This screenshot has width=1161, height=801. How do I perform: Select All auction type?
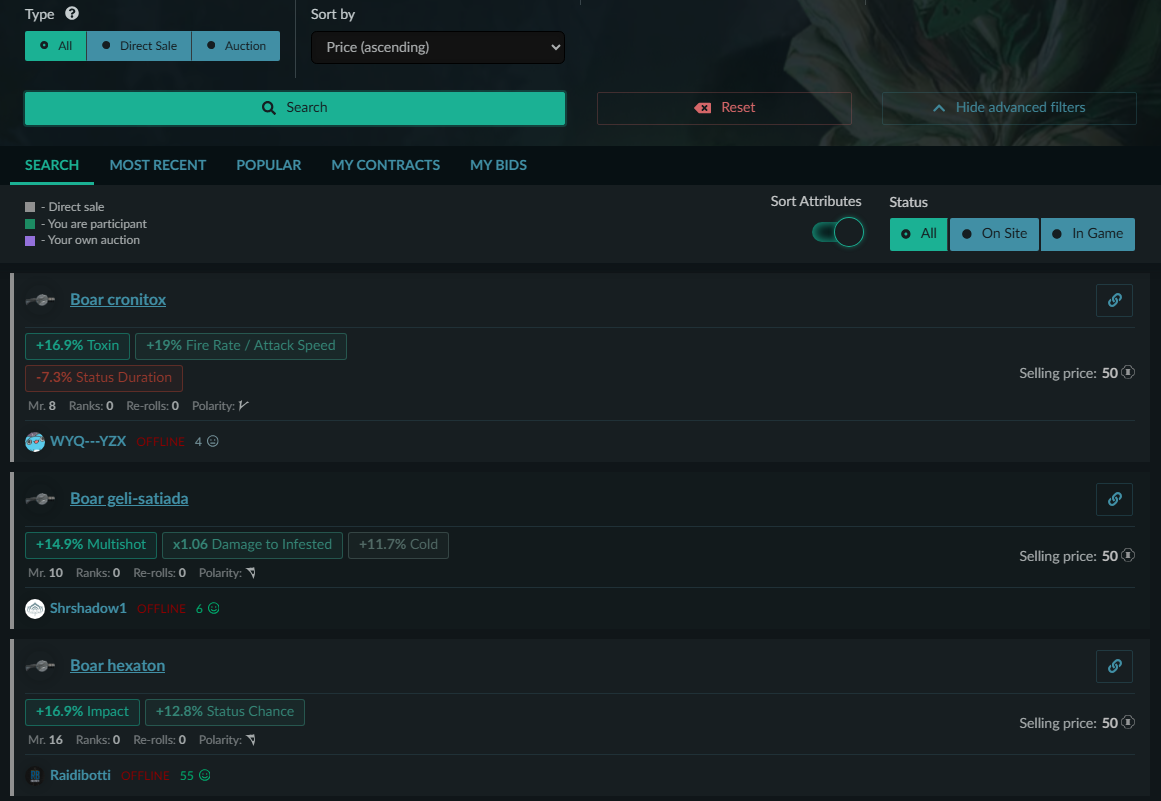coord(56,46)
